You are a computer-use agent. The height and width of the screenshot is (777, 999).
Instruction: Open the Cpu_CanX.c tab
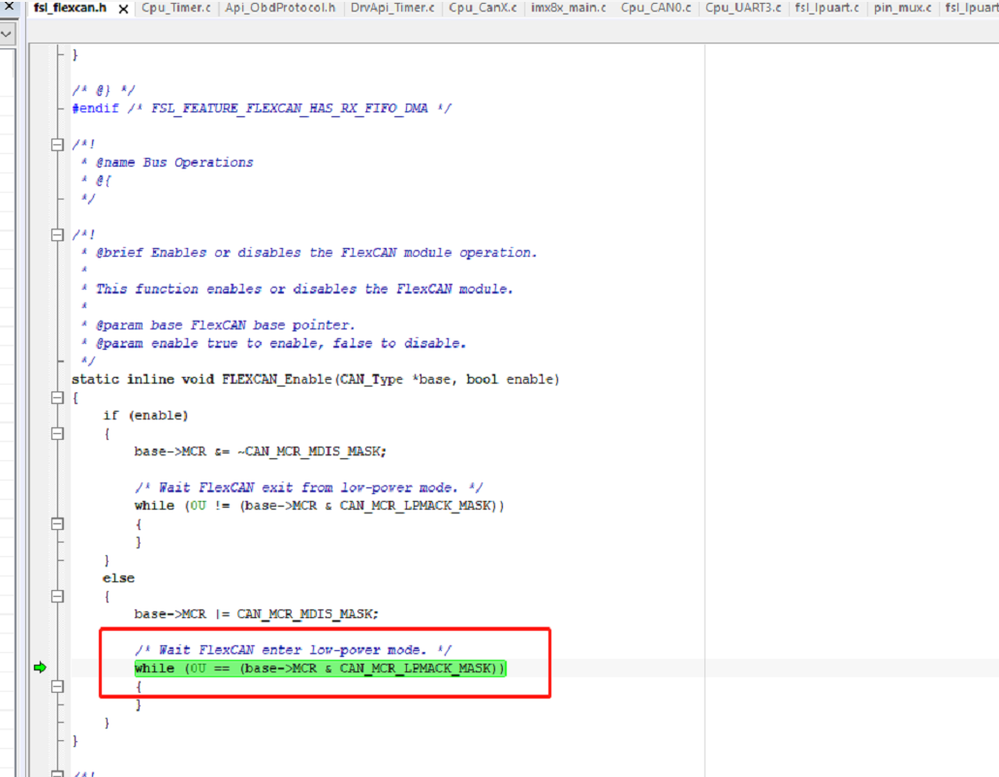tap(482, 8)
